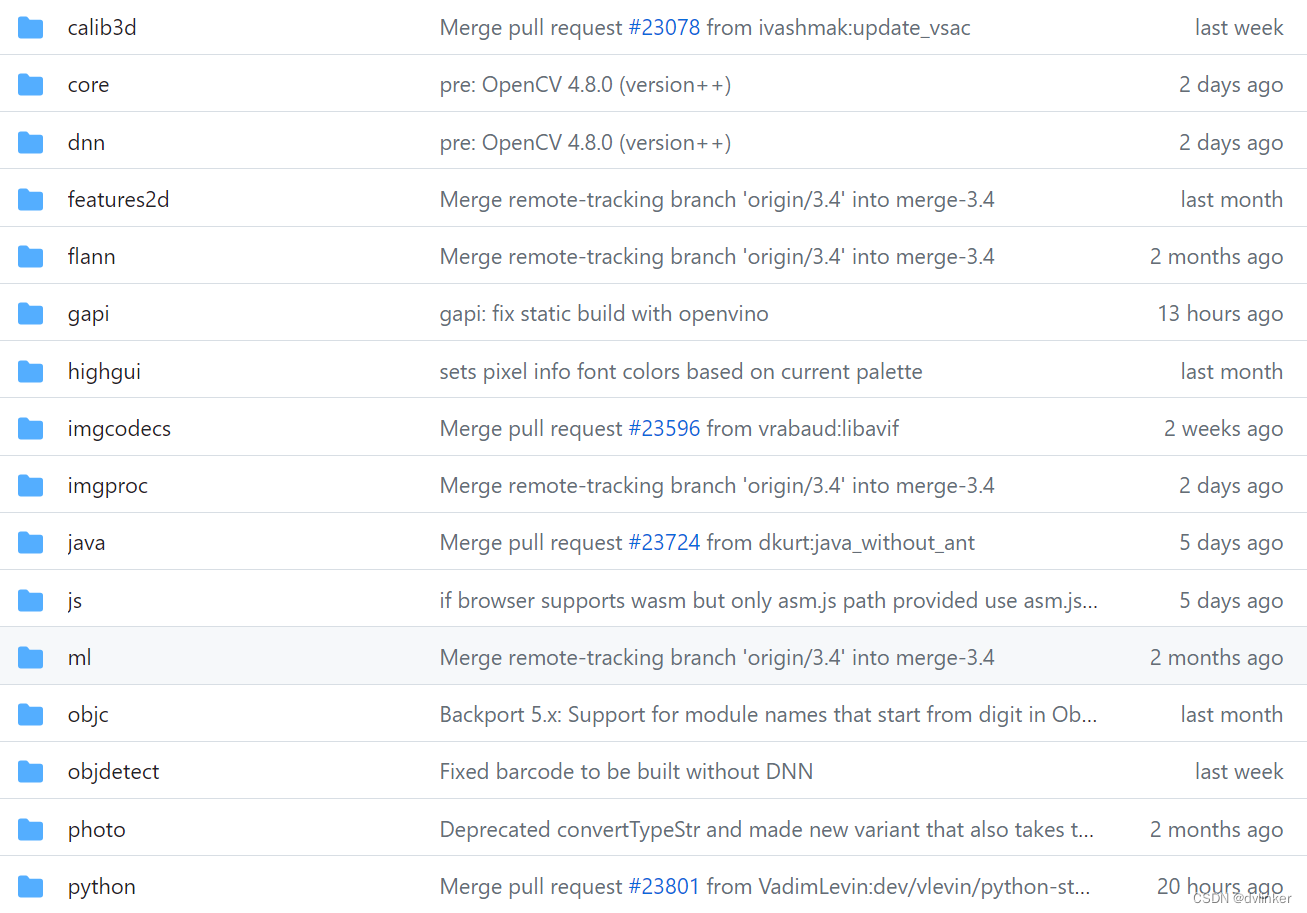1307x913 pixels.
Task: Click dnn's 'pre: OpenCV 4.8.0' commit message
Action: click(x=585, y=143)
